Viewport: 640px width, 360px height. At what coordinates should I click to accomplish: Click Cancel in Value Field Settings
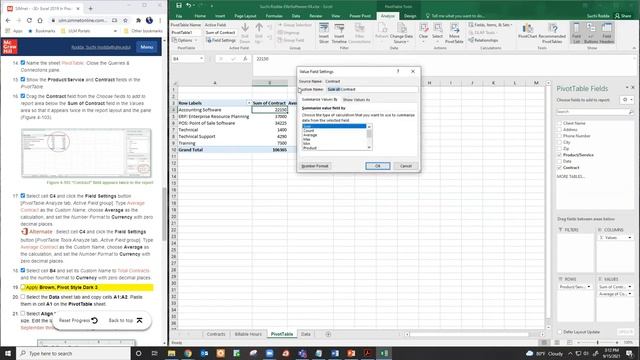coord(406,166)
